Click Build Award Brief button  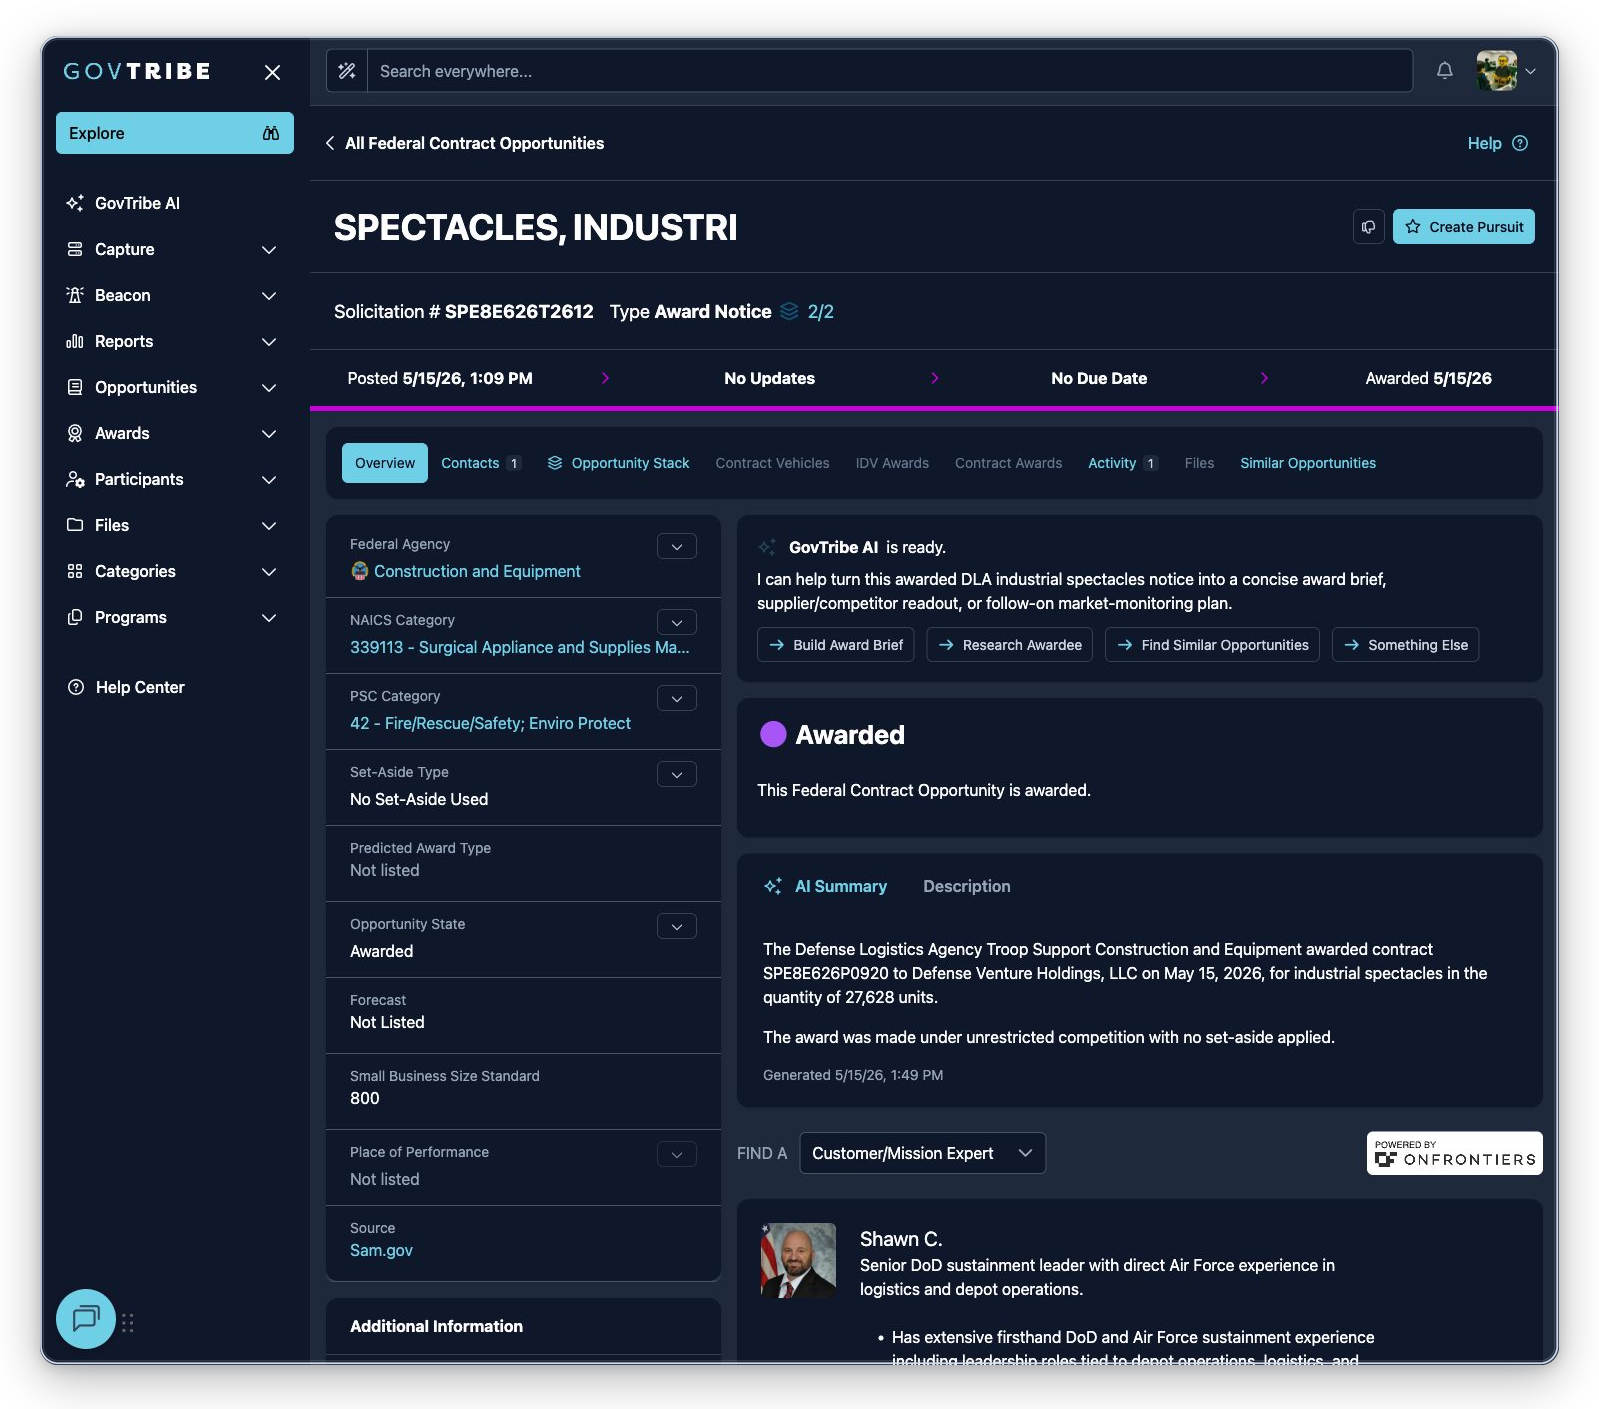click(x=836, y=645)
